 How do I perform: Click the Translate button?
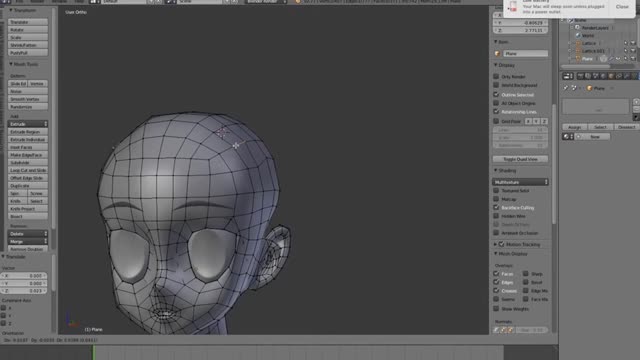coord(28,22)
